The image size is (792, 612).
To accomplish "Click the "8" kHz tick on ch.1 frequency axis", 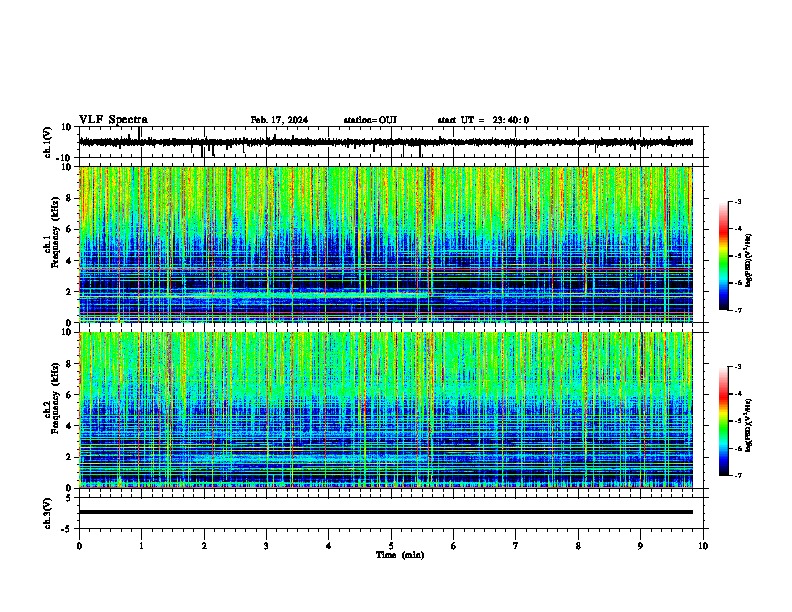I will [70, 198].
